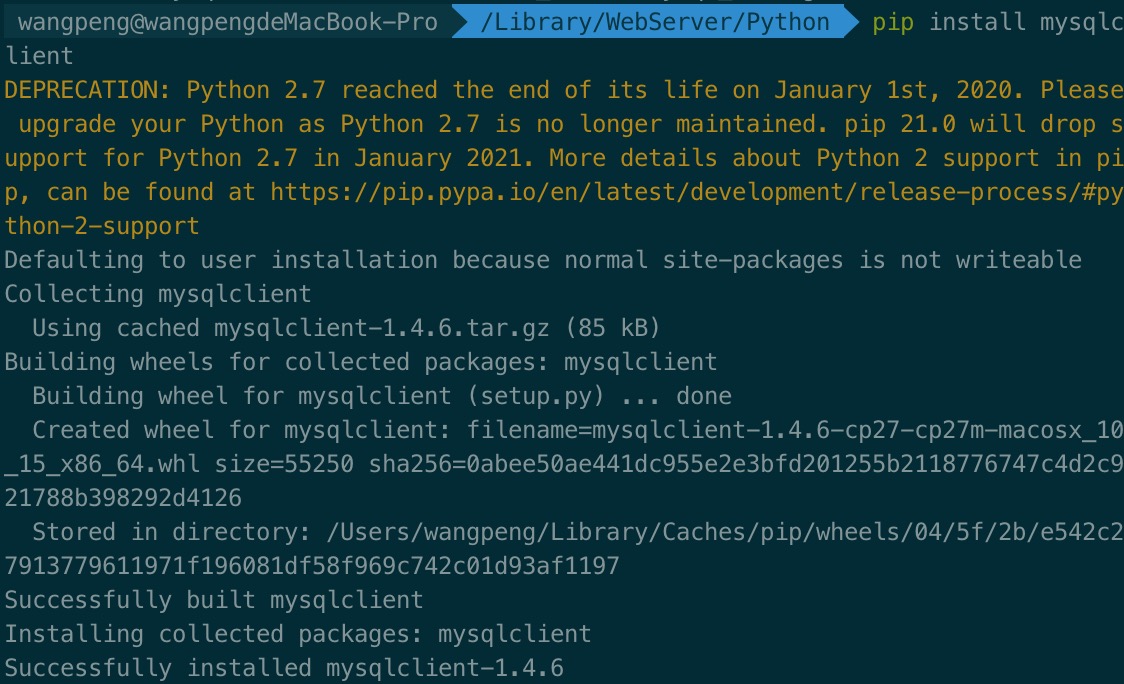This screenshot has width=1124, height=684.
Task: Click the '21788b398292d4126' hash remainder line
Action: click(123, 498)
